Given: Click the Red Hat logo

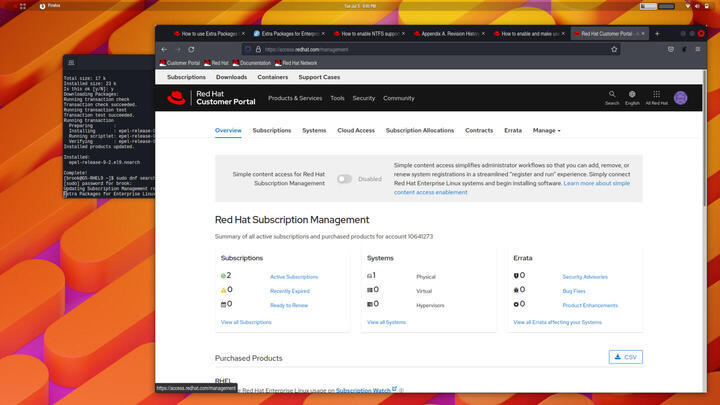Looking at the screenshot, I should pyautogui.click(x=176, y=98).
